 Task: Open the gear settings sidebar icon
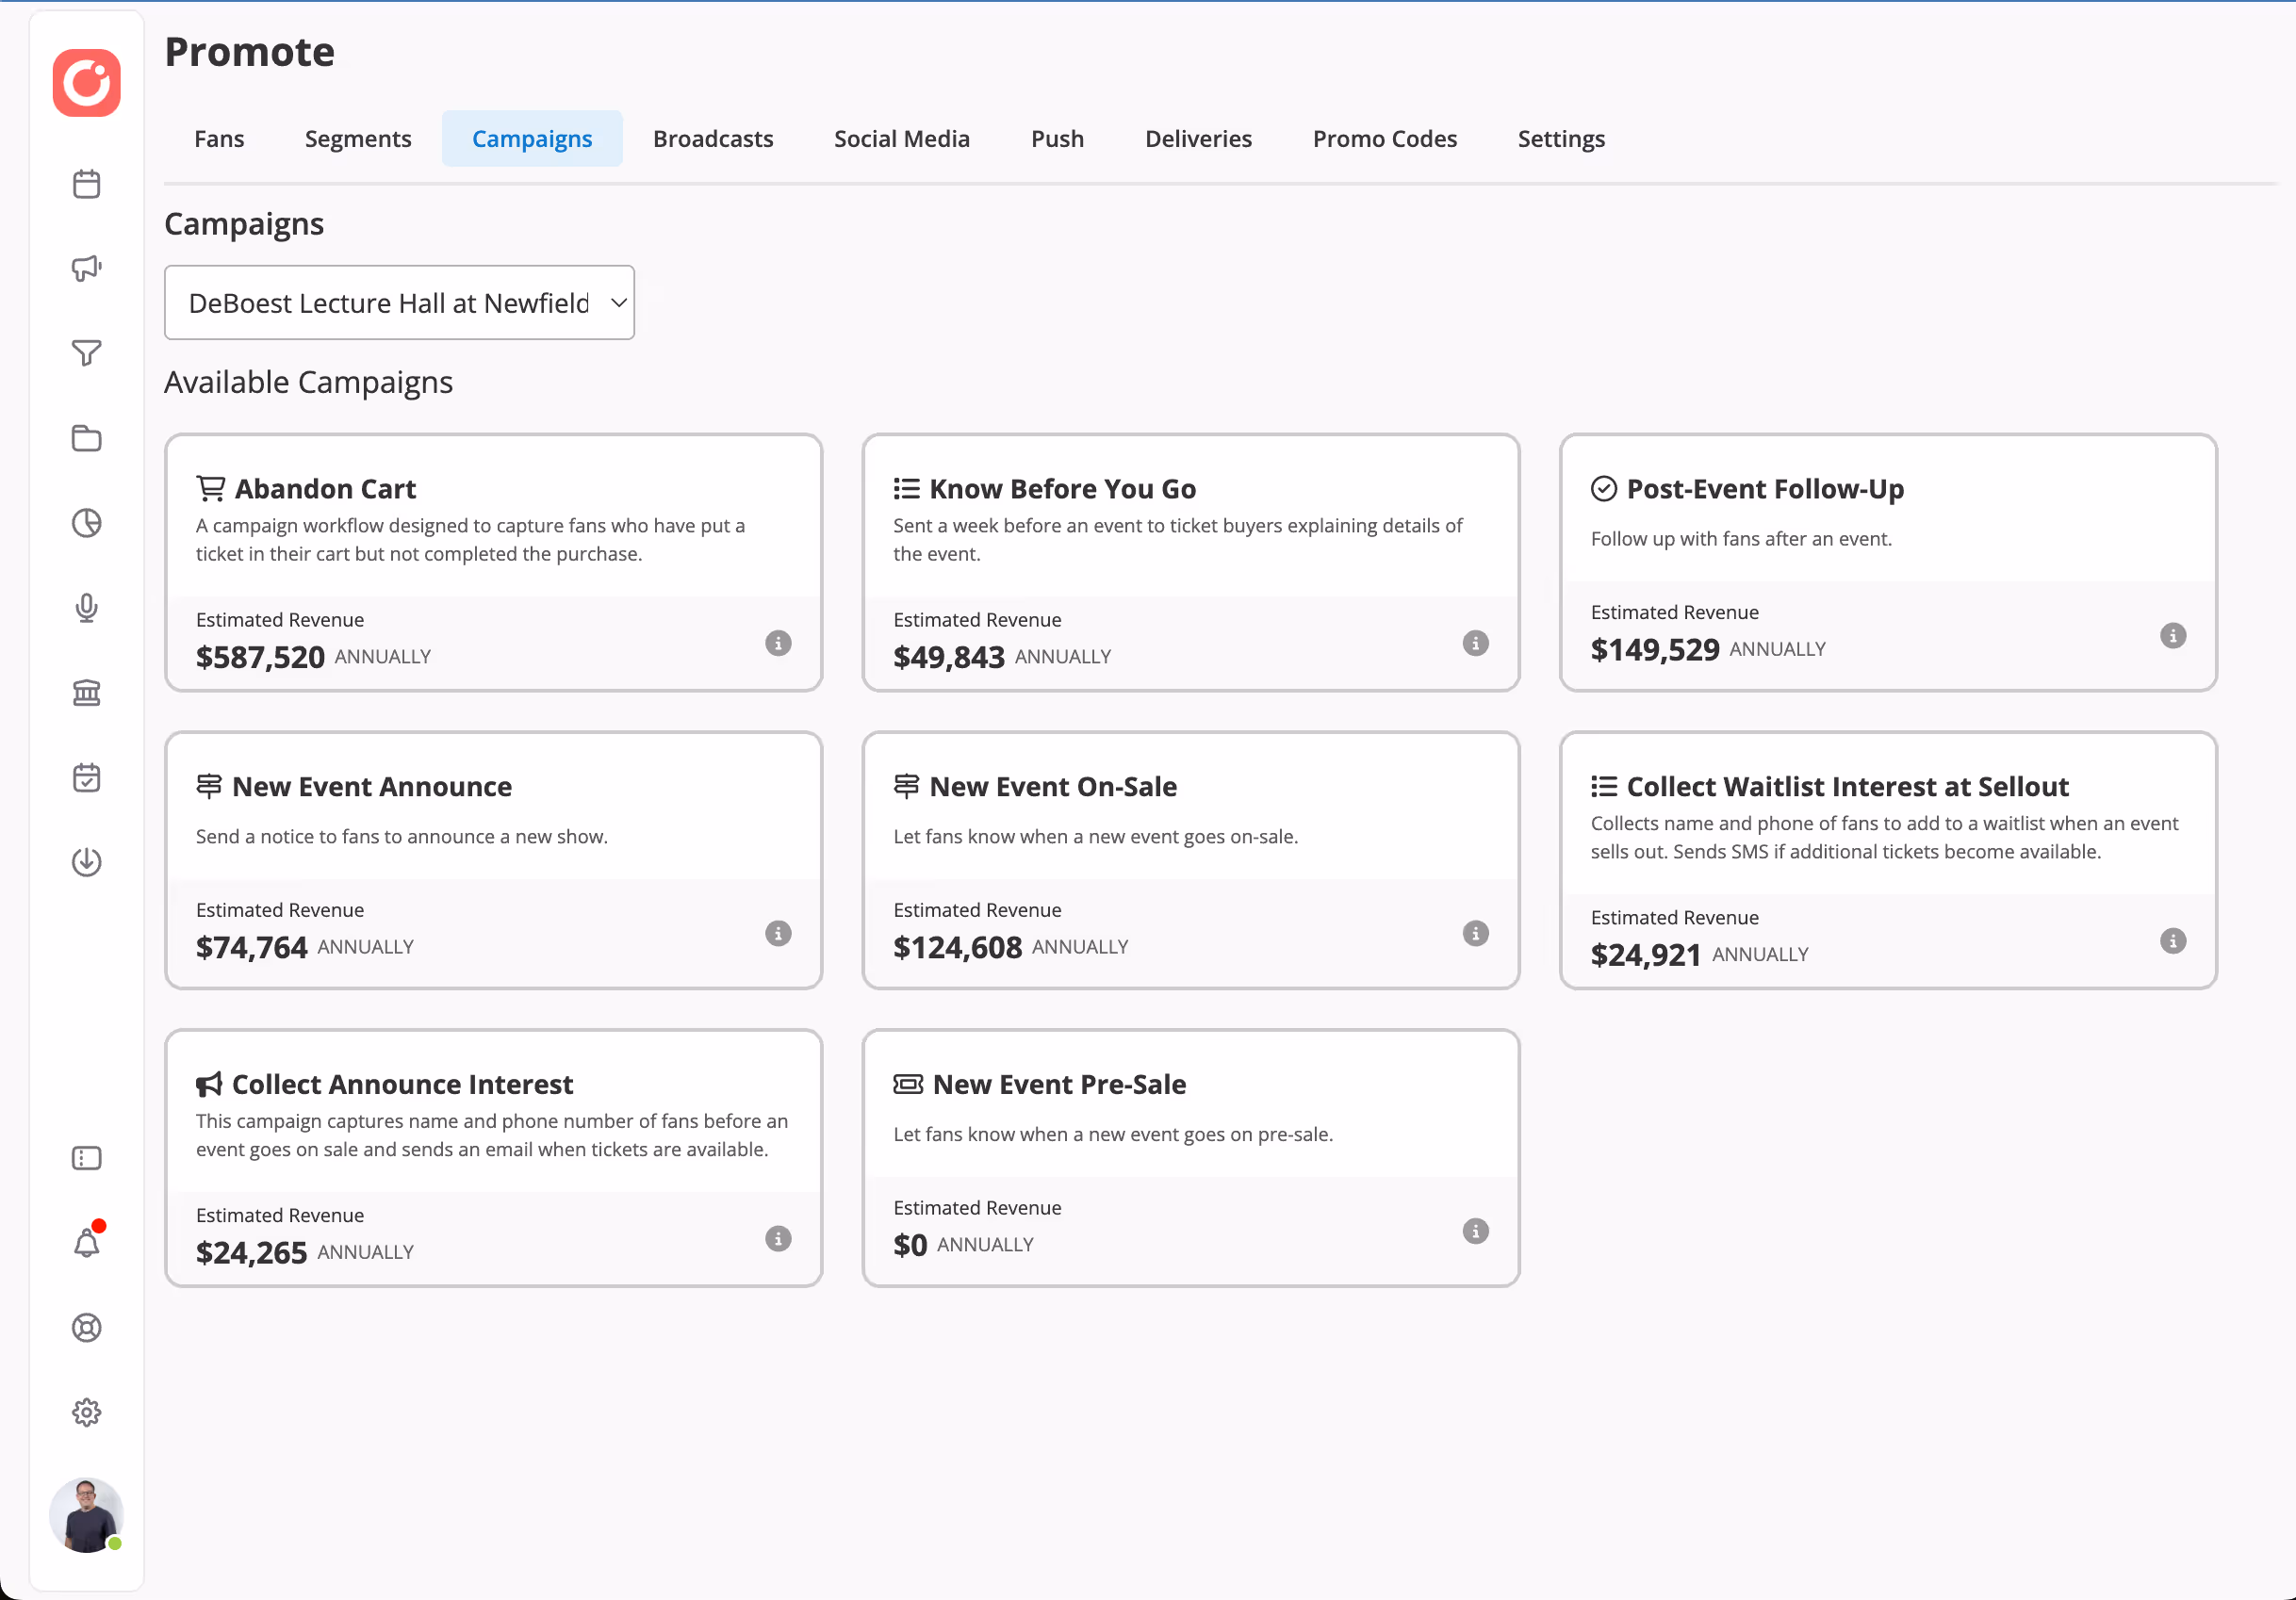tap(87, 1412)
